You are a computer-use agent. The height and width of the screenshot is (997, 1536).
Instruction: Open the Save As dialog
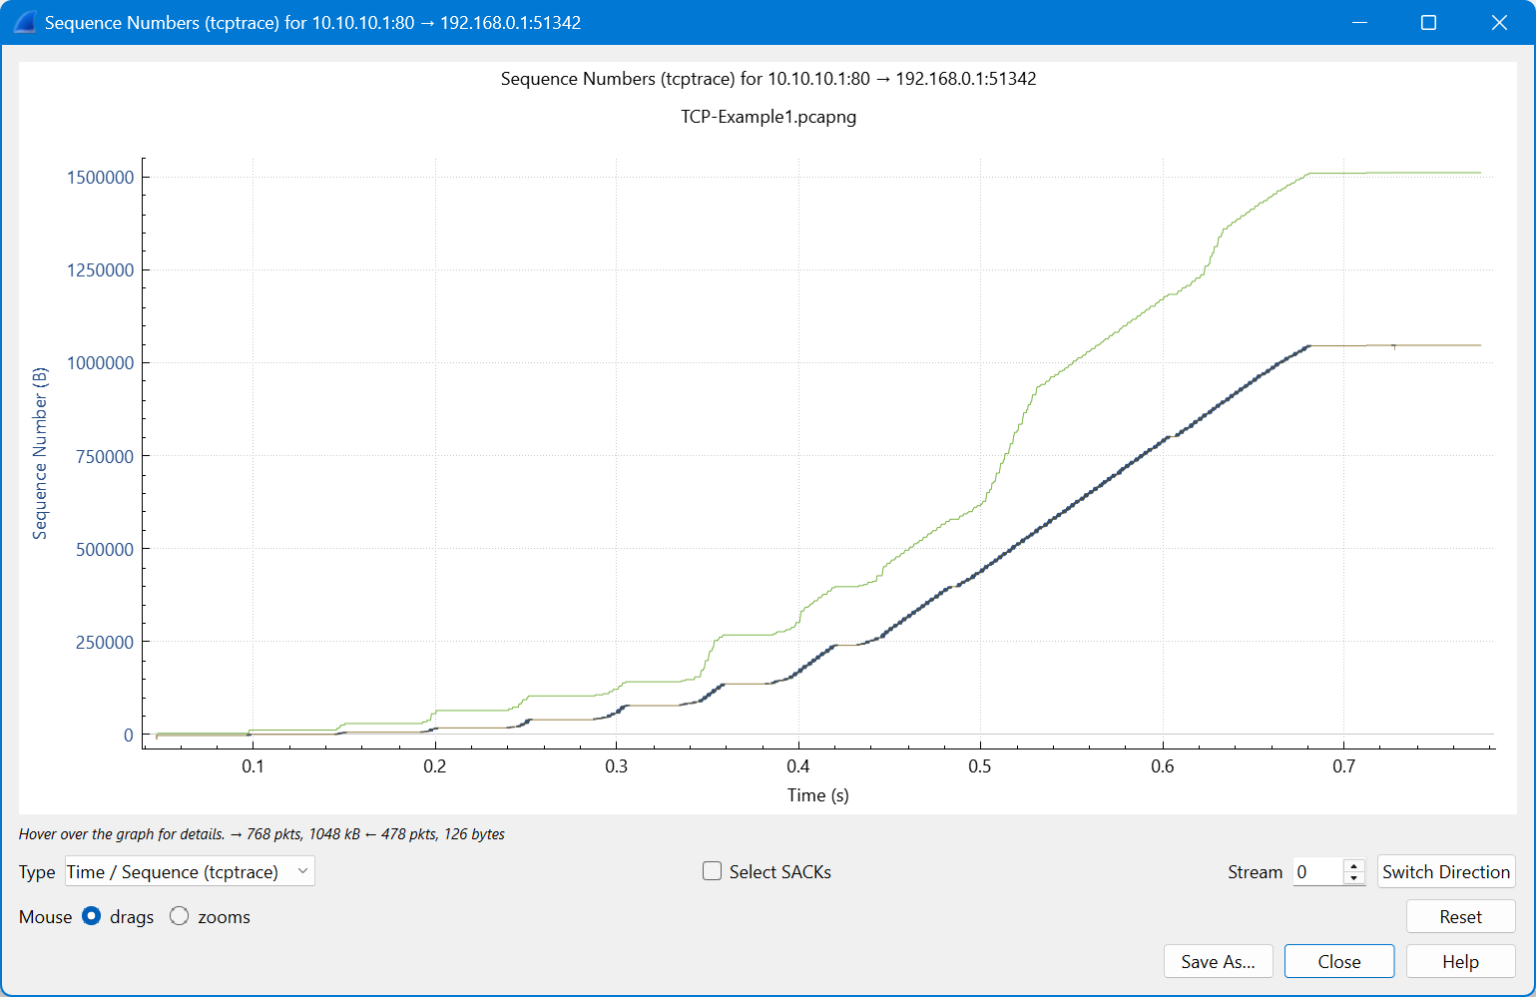(x=1218, y=961)
